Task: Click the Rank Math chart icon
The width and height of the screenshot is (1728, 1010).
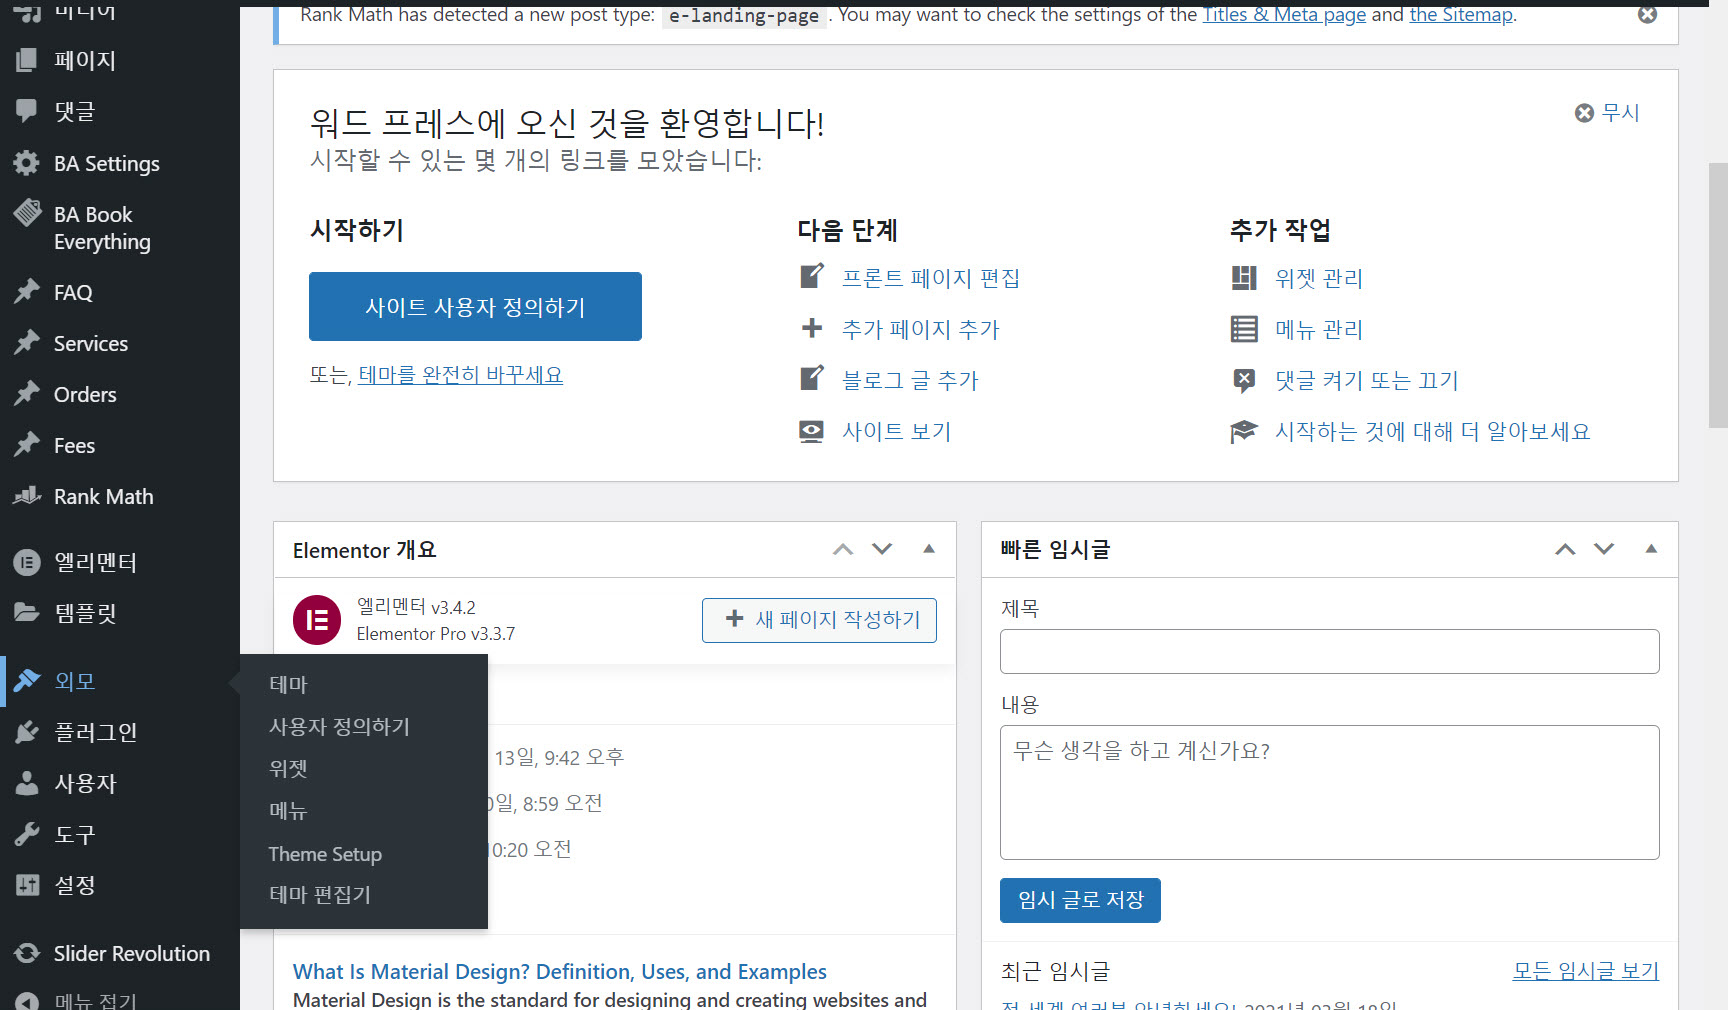Action: 27,496
